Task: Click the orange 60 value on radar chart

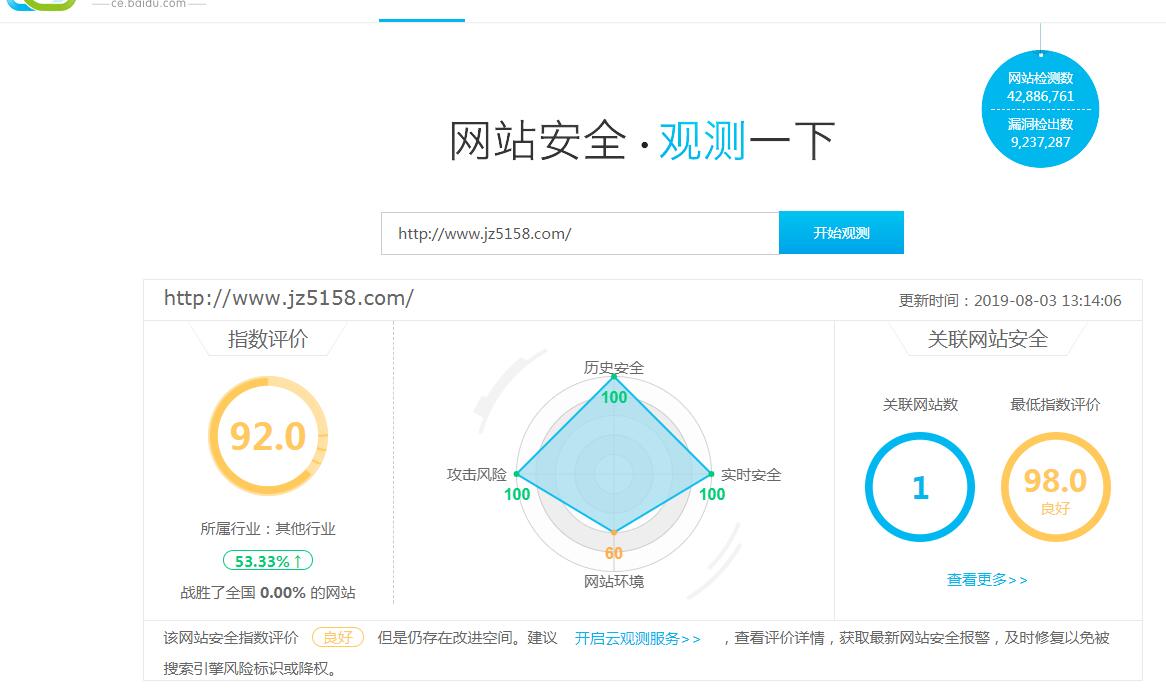Action: [x=613, y=553]
